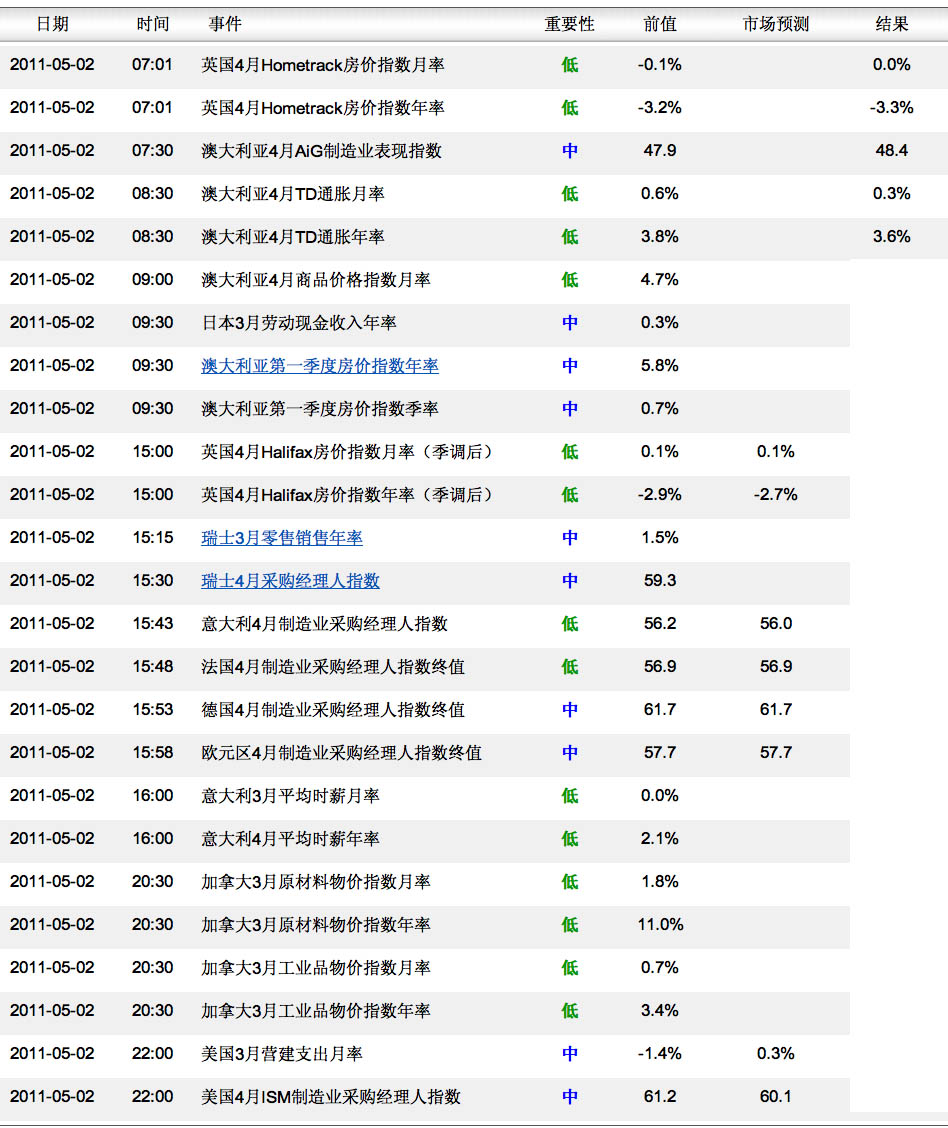
Task: Click previous value 2.1%
Action: click(x=660, y=839)
